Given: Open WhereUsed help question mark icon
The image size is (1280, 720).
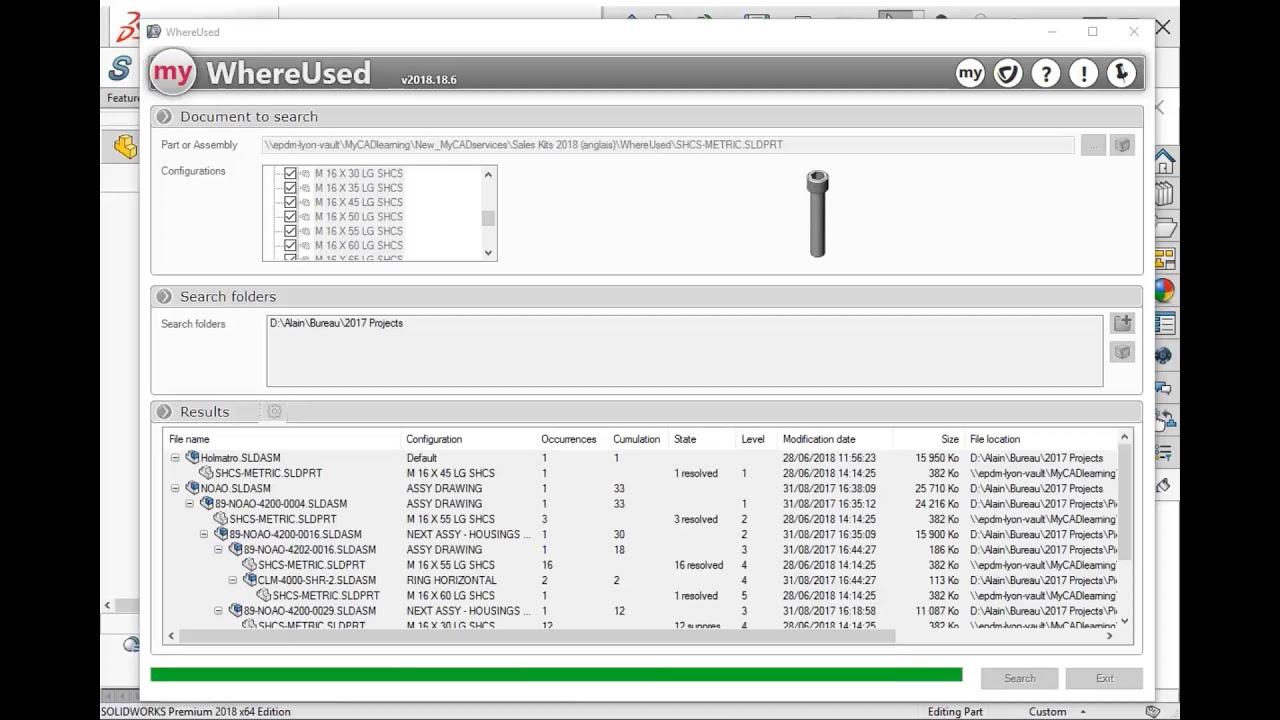Looking at the screenshot, I should pos(1046,73).
